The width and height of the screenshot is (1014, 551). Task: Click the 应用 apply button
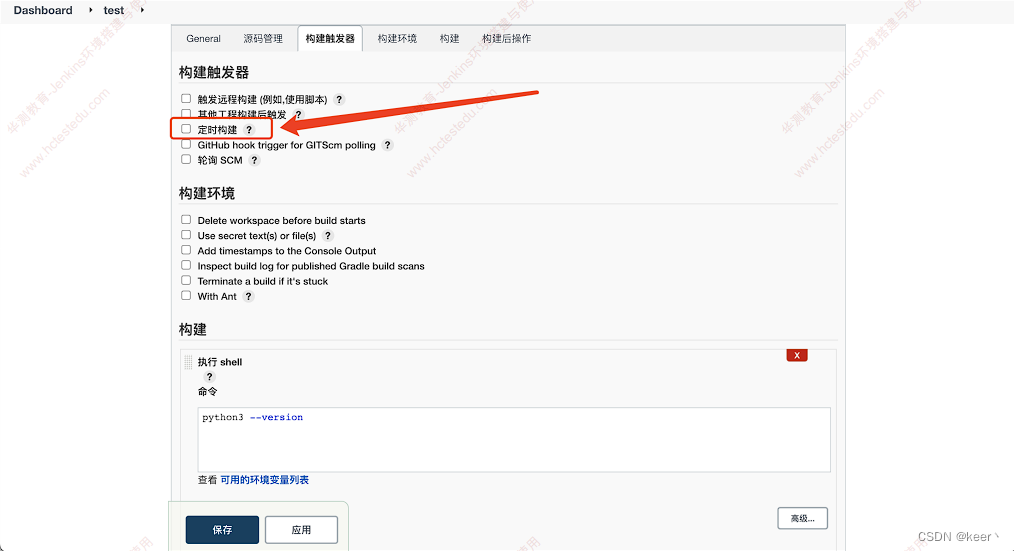tap(301, 530)
